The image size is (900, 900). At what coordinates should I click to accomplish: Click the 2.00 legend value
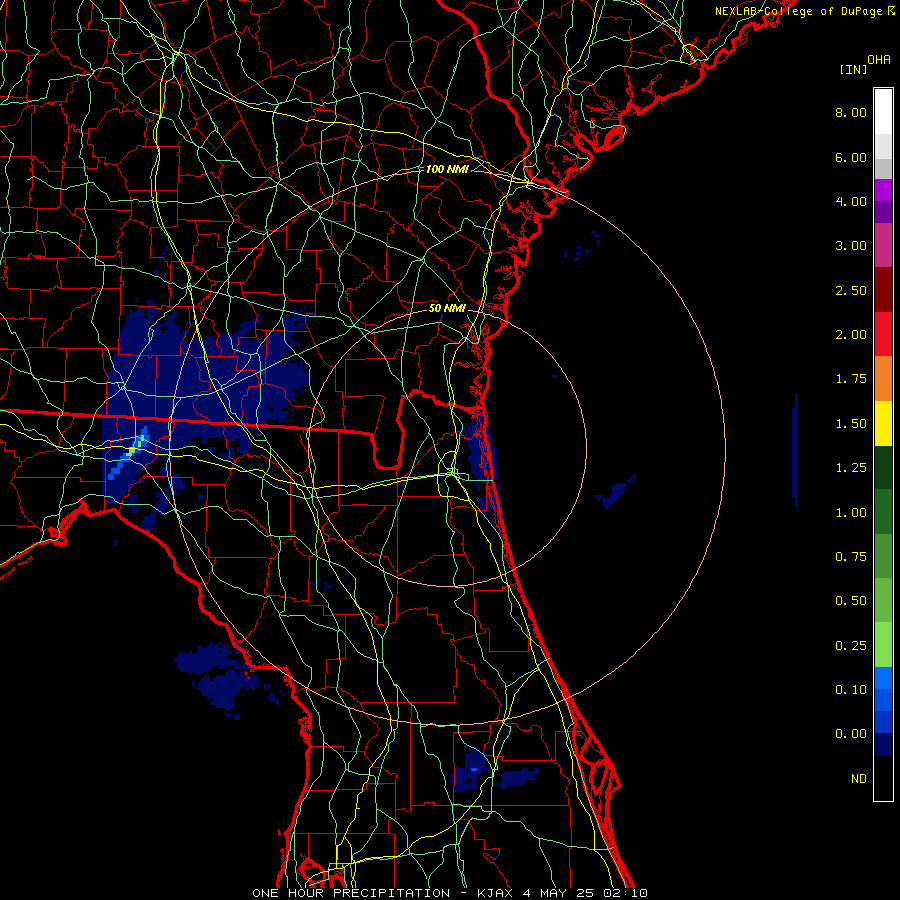pyautogui.click(x=851, y=335)
